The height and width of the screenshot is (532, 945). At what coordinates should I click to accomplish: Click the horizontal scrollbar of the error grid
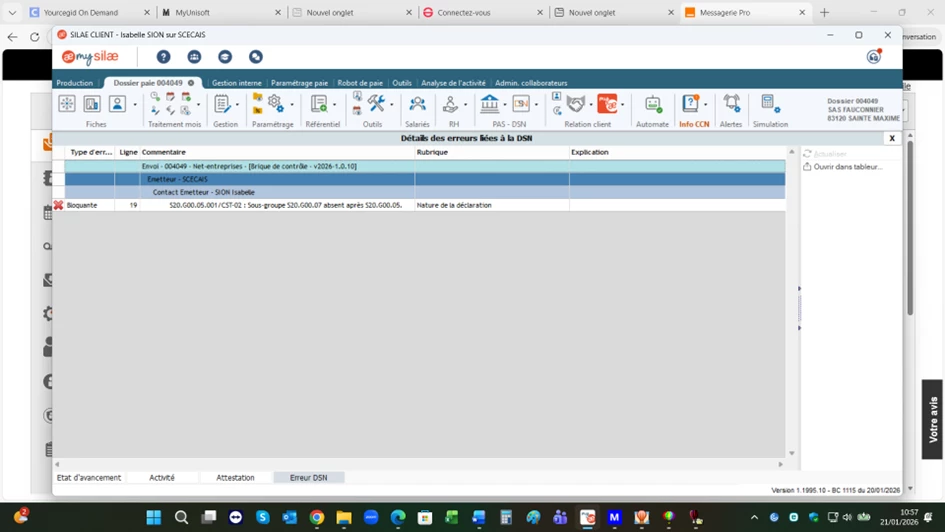[x=419, y=465]
